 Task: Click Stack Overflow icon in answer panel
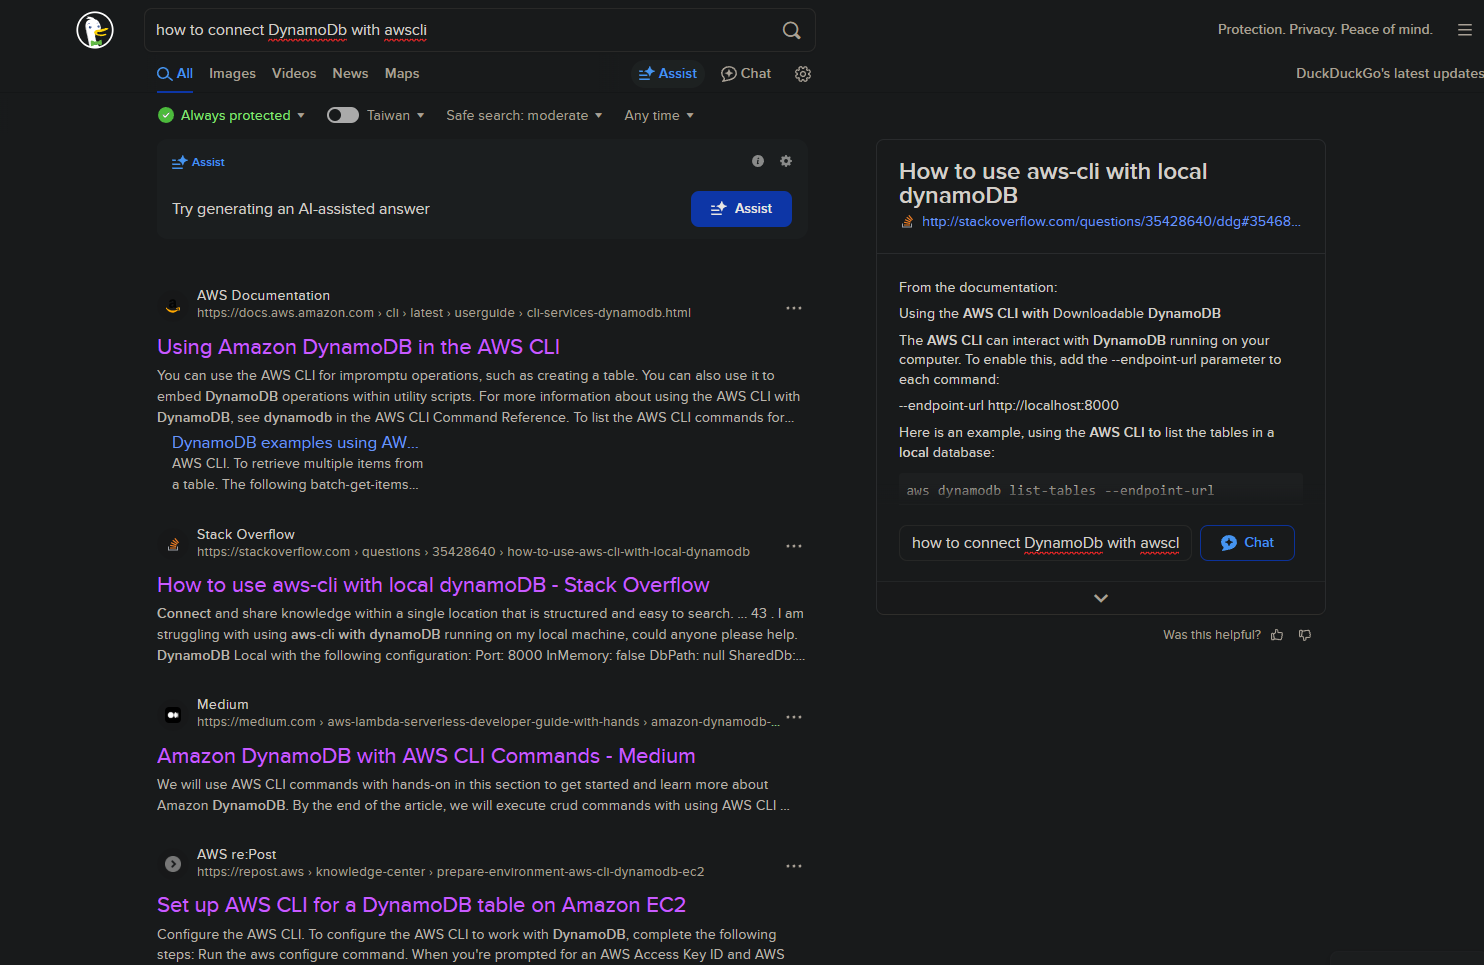pos(907,222)
